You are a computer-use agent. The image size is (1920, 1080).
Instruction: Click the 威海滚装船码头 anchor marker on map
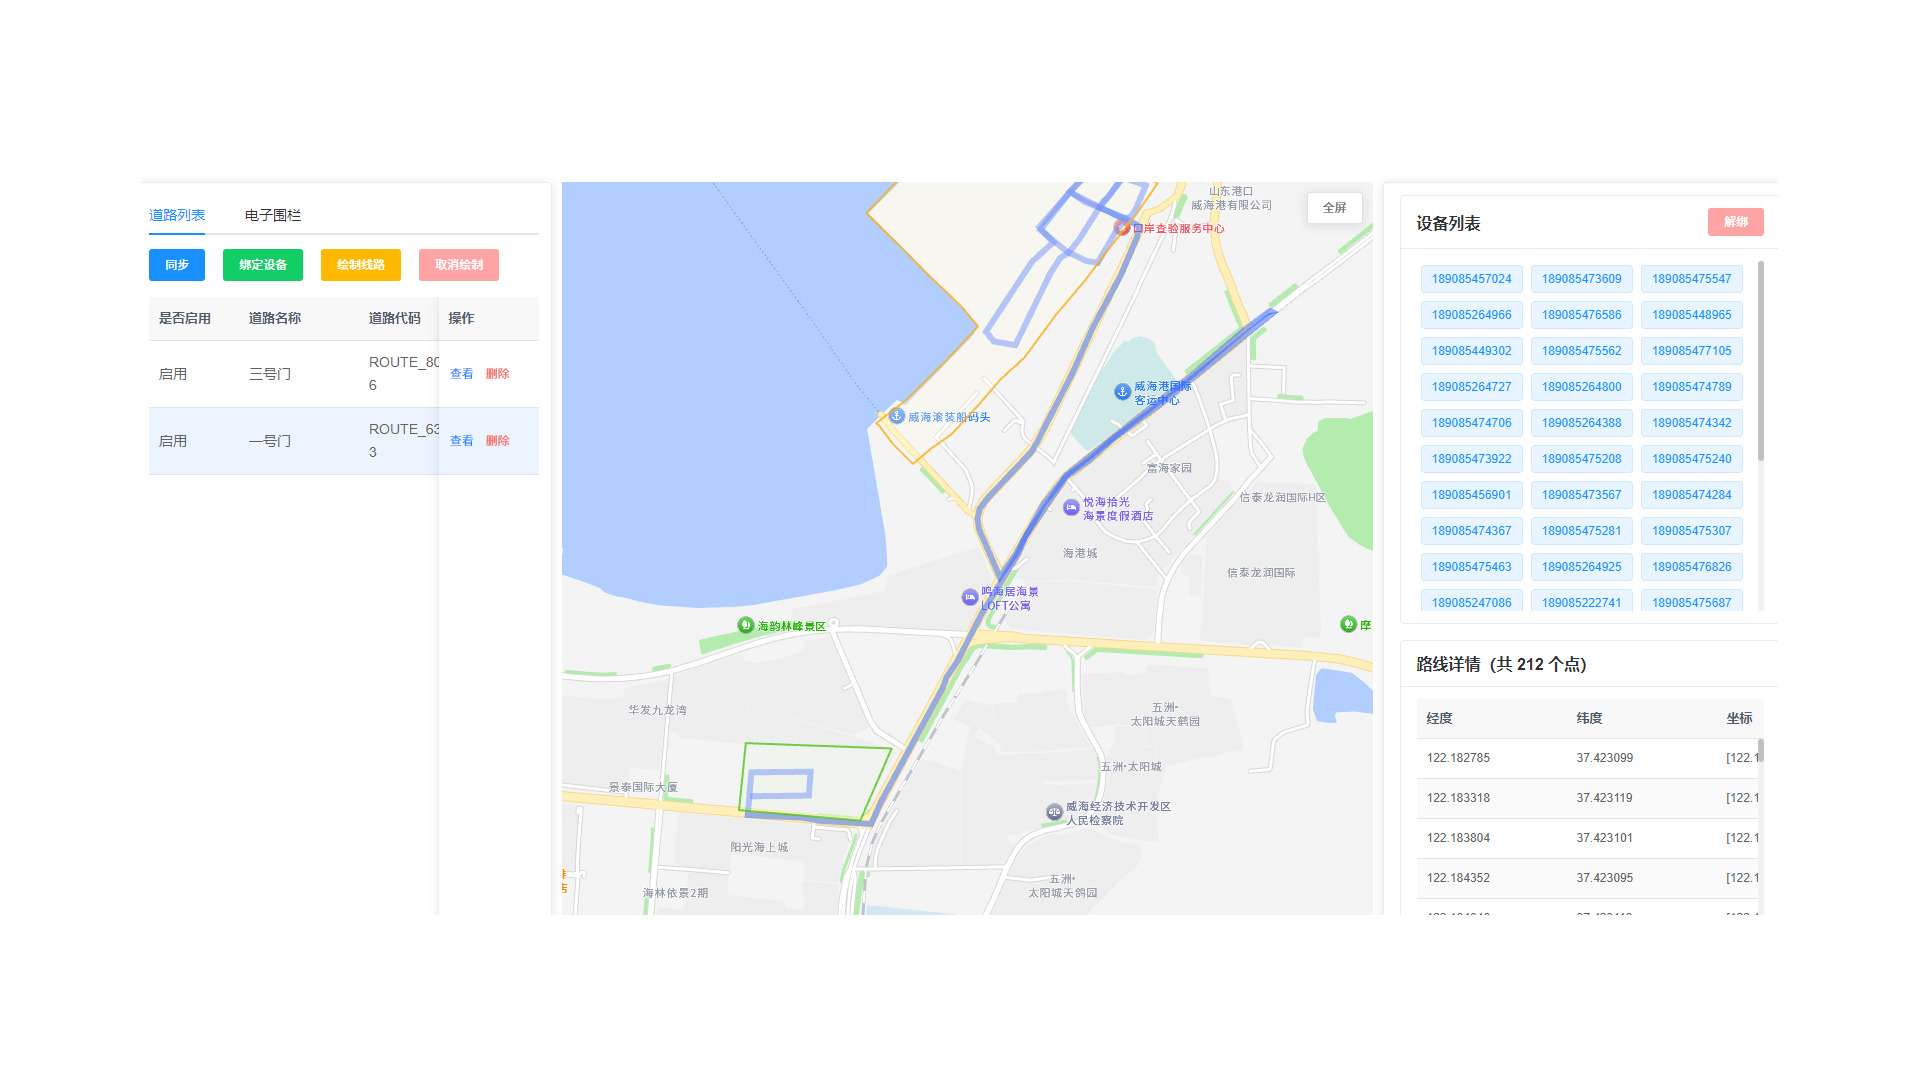(897, 416)
